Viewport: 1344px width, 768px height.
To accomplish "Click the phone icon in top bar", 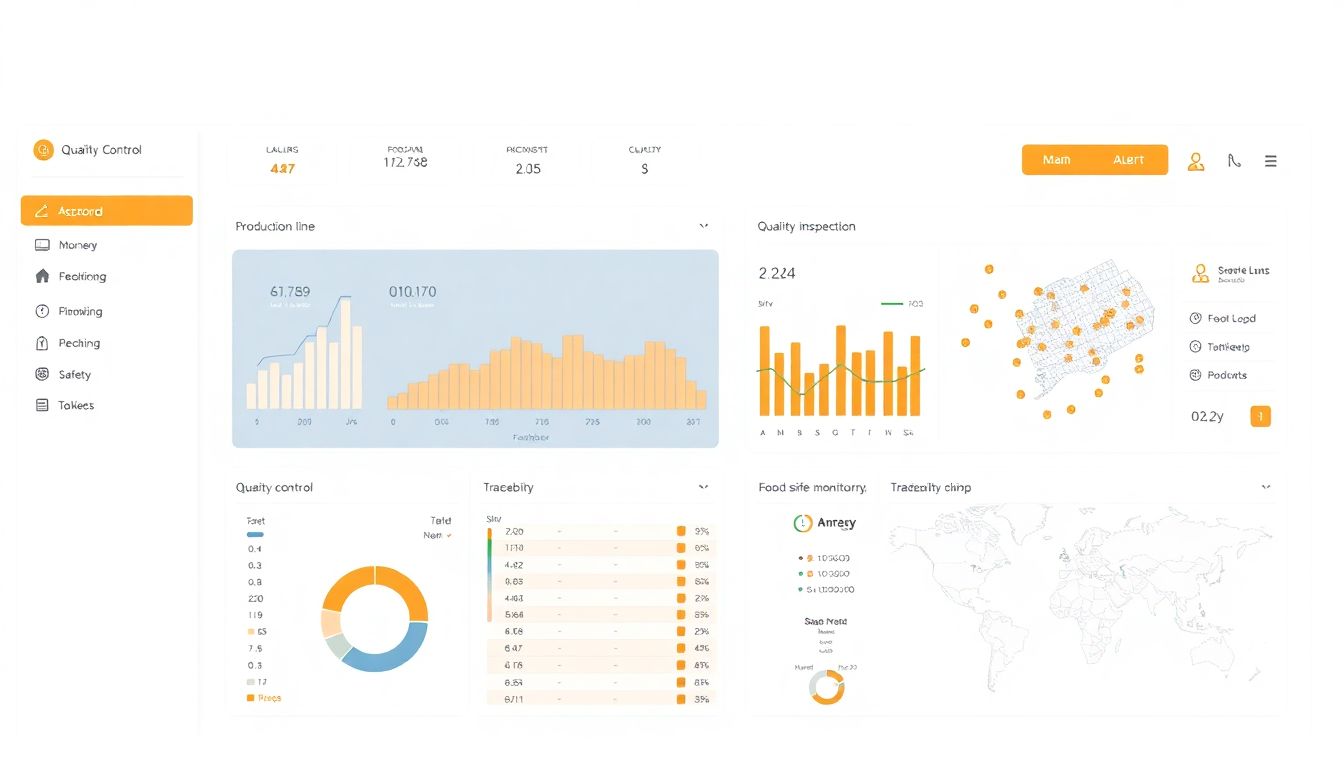I will 1234,161.
